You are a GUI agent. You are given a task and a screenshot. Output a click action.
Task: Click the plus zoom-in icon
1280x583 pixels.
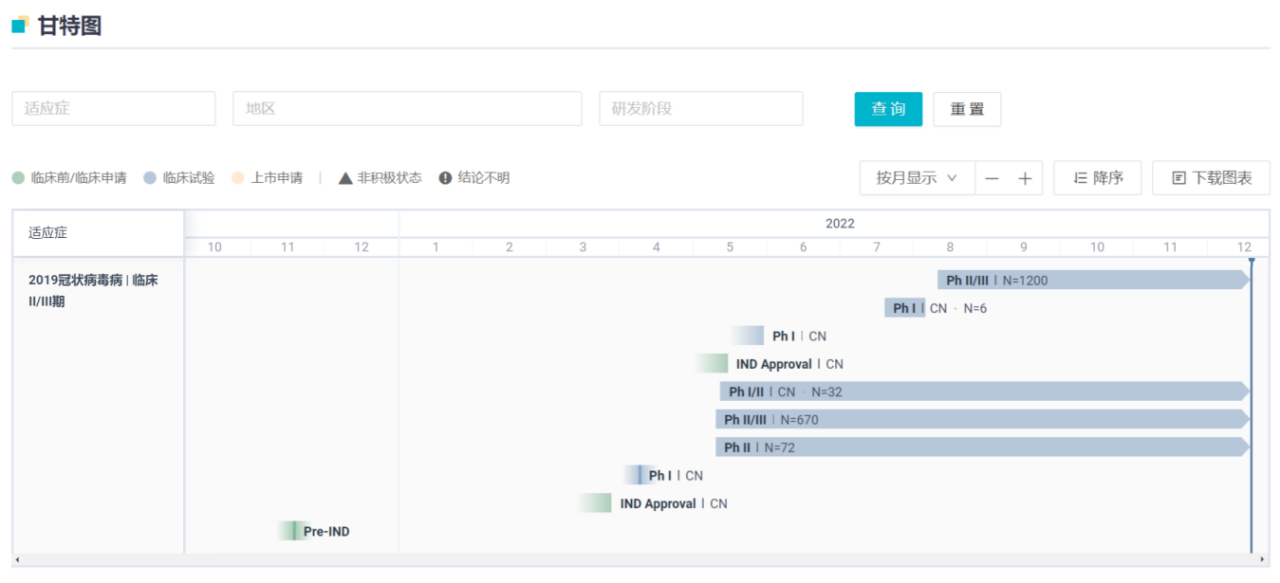click(1024, 178)
